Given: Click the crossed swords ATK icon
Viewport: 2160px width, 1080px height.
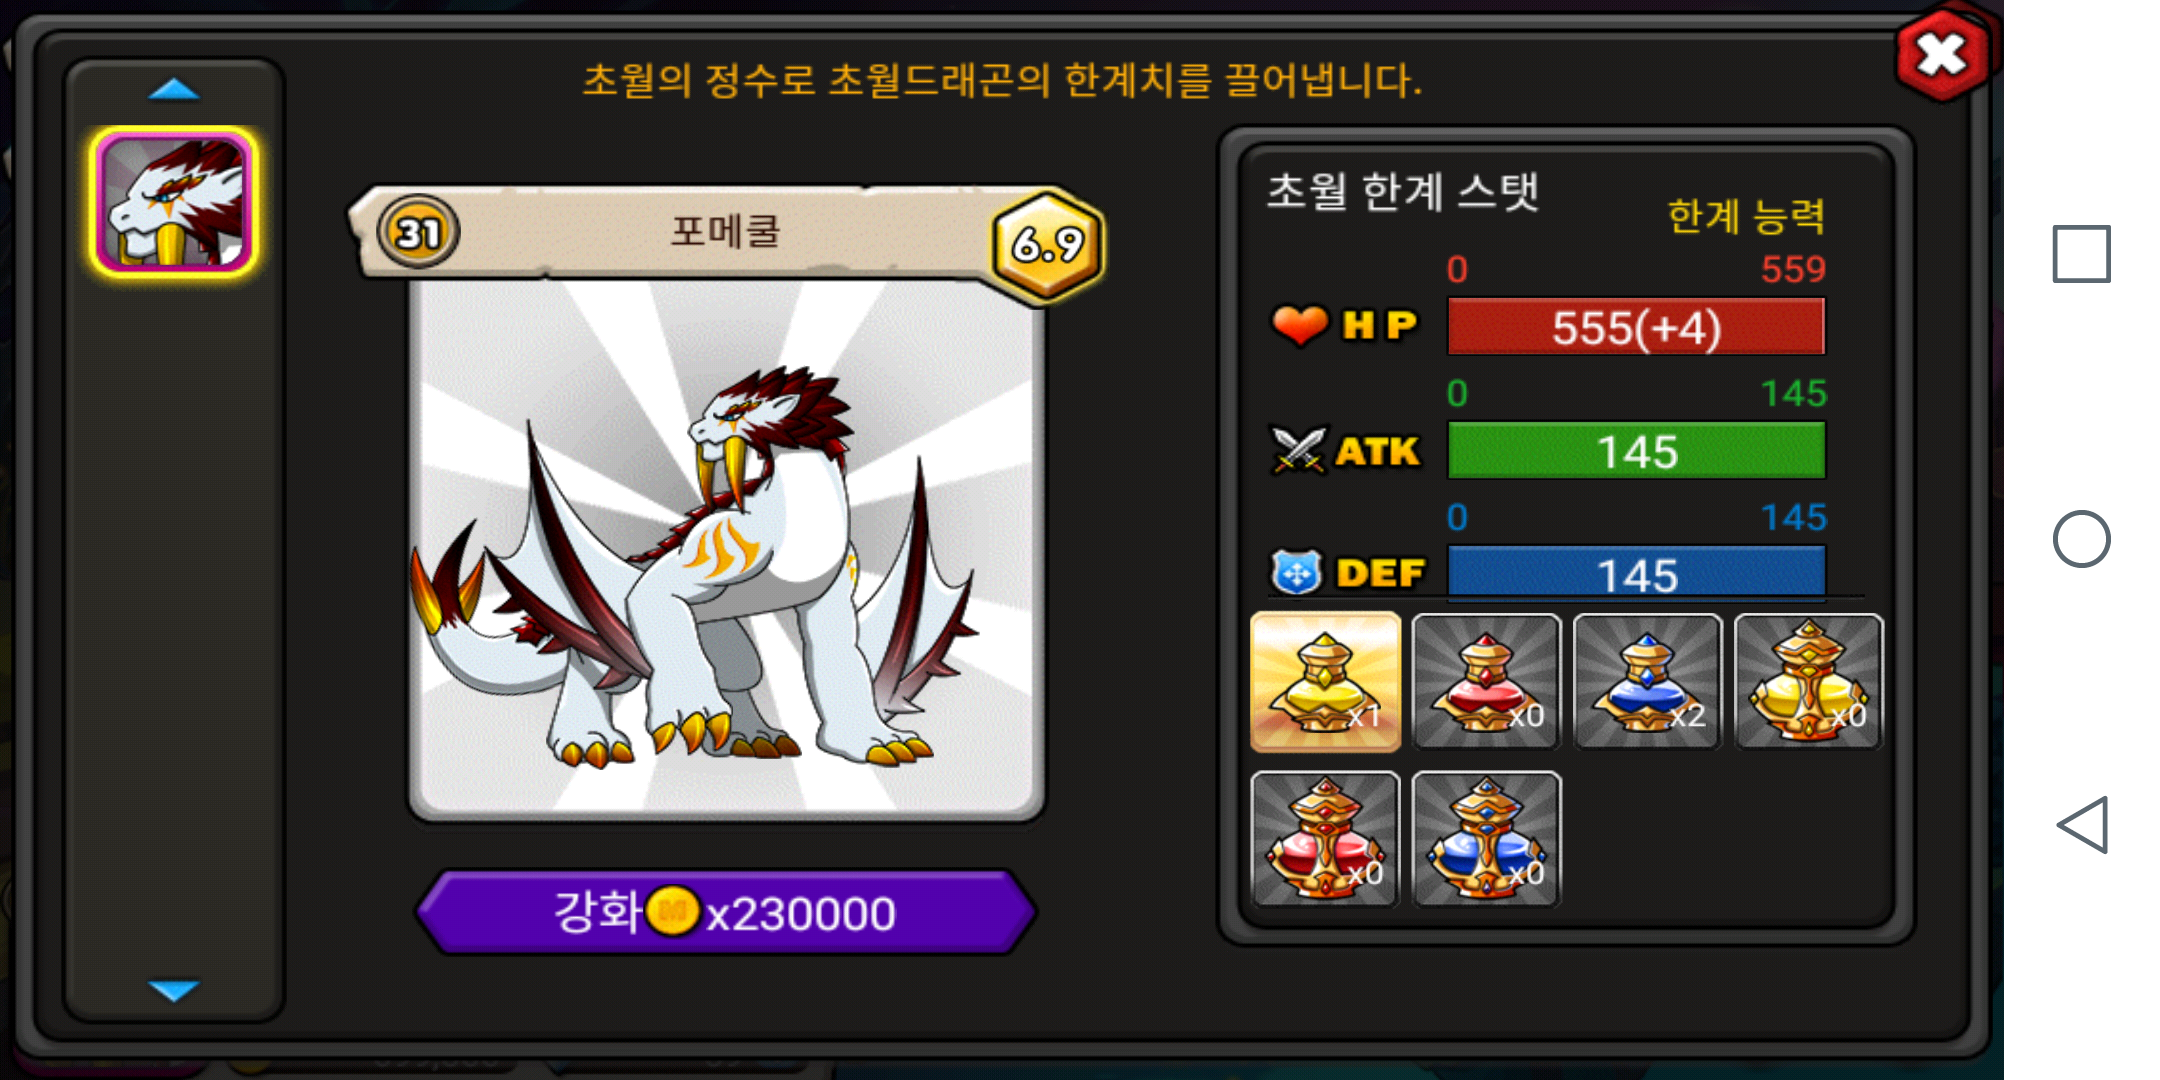Looking at the screenshot, I should (1298, 450).
